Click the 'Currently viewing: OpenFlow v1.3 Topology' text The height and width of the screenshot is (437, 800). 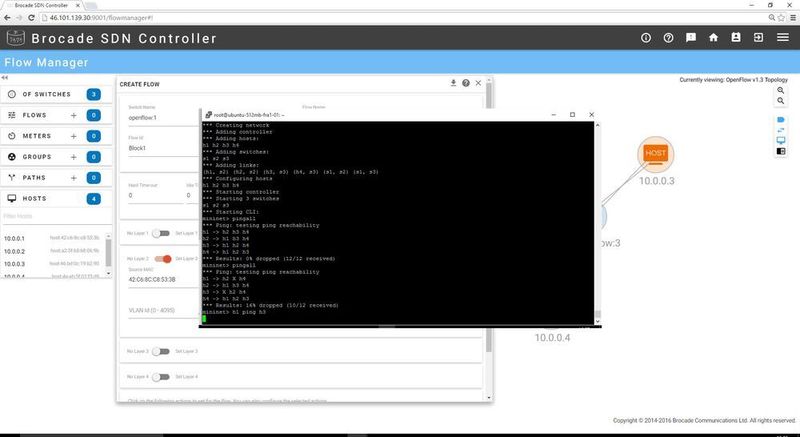(x=733, y=80)
